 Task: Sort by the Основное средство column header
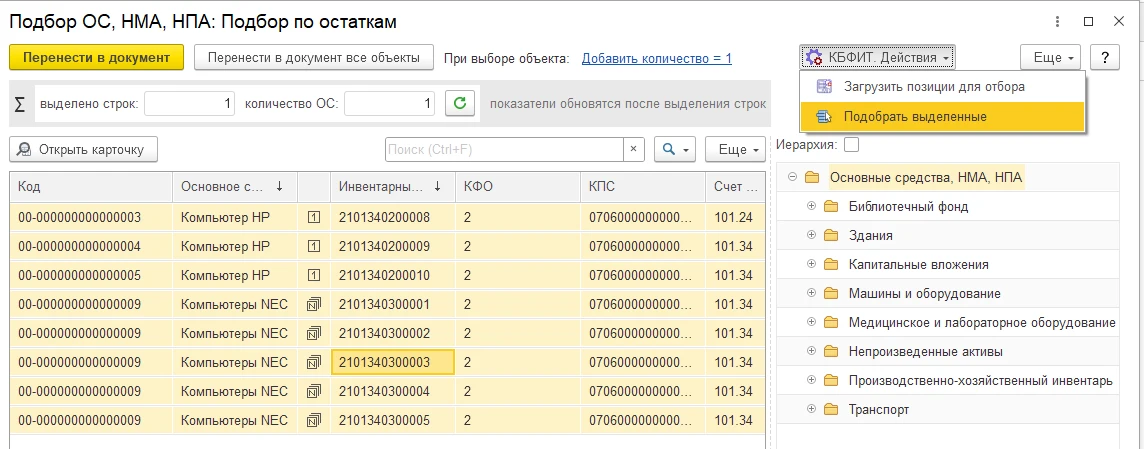[x=235, y=187]
